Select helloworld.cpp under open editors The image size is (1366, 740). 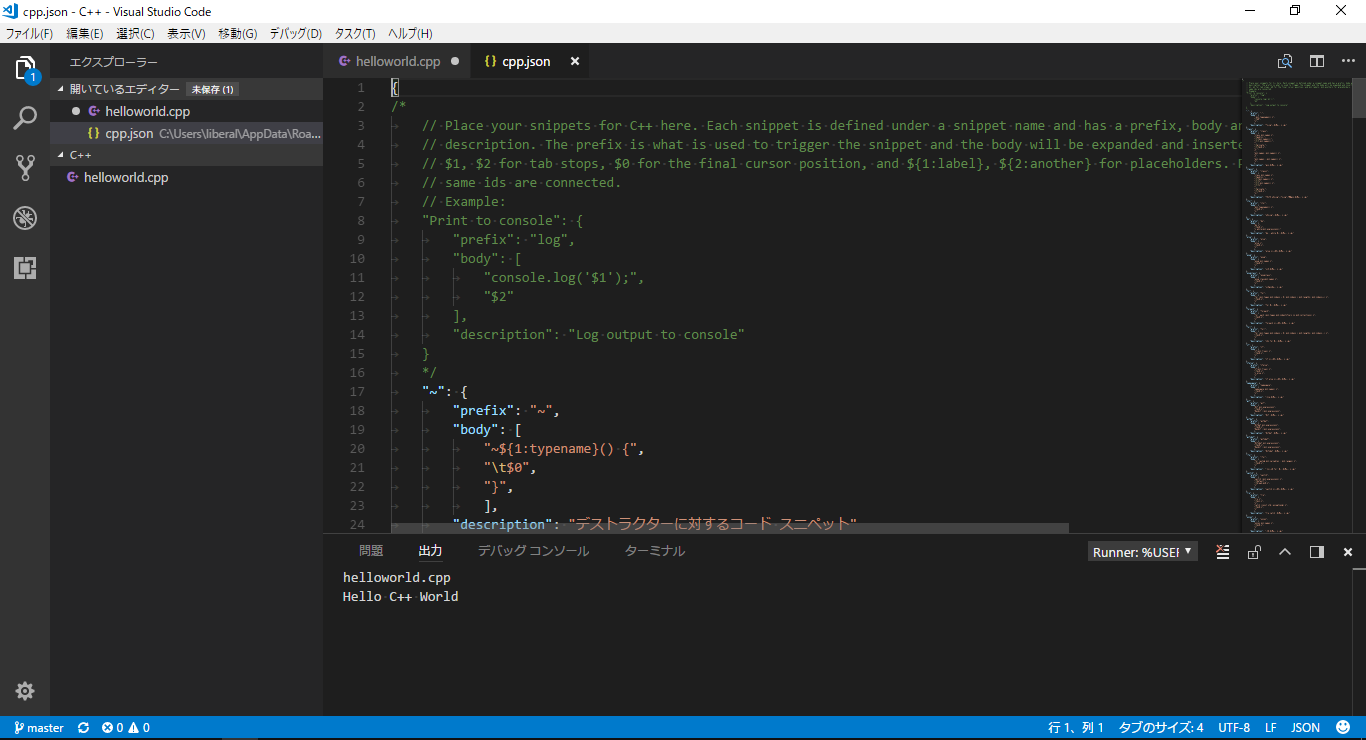(187, 111)
